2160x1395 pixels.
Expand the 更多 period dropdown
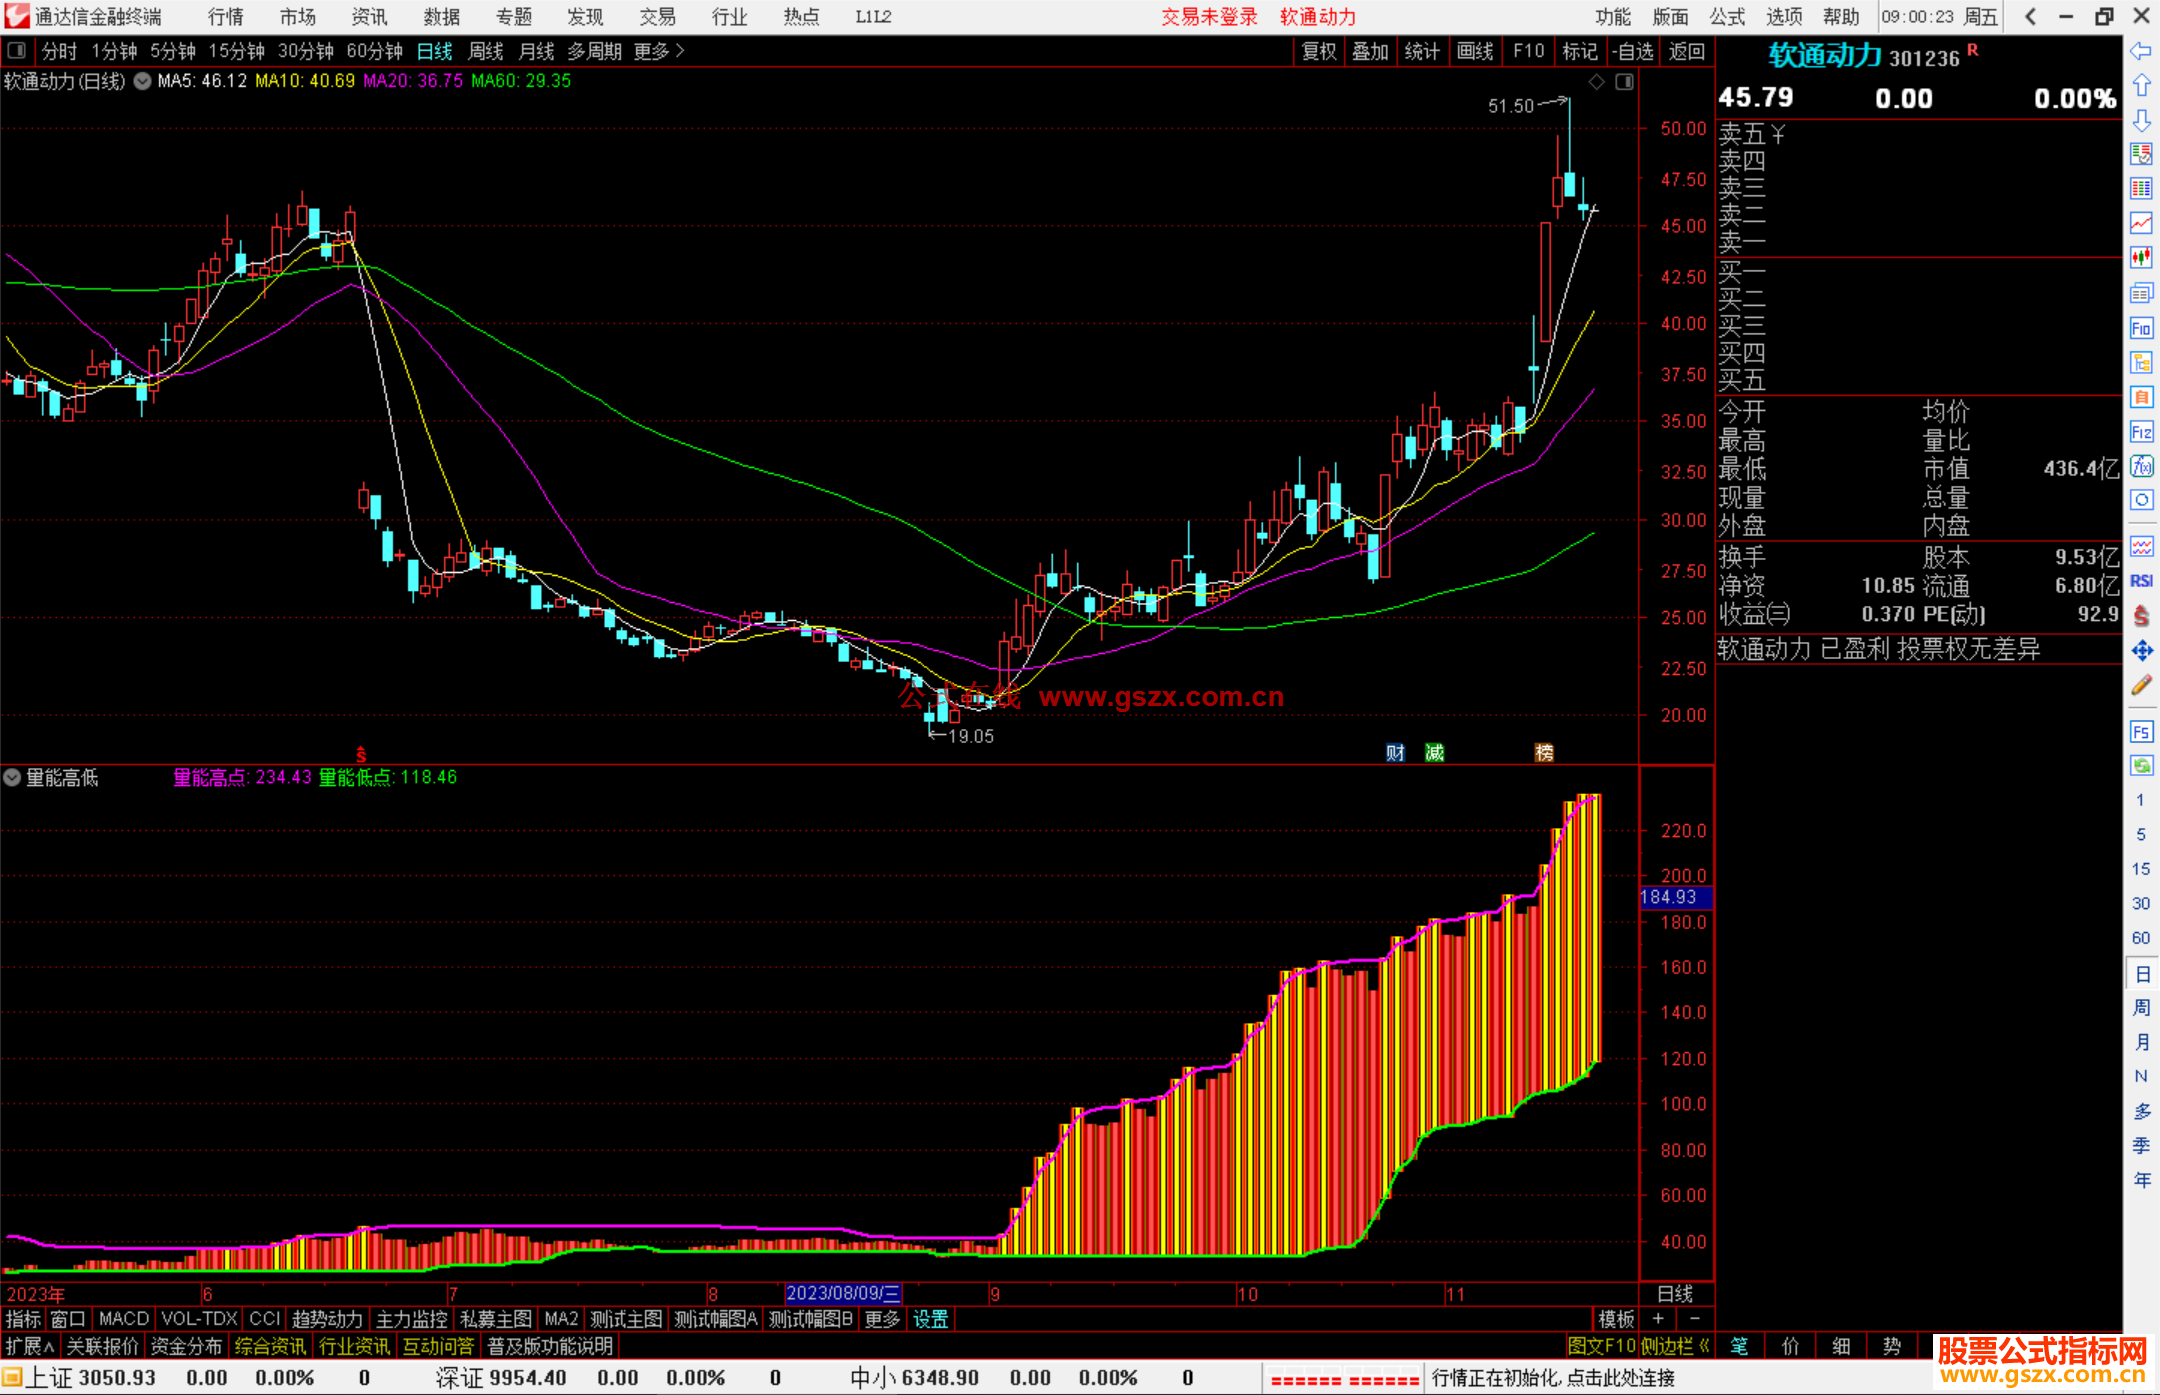tap(659, 51)
